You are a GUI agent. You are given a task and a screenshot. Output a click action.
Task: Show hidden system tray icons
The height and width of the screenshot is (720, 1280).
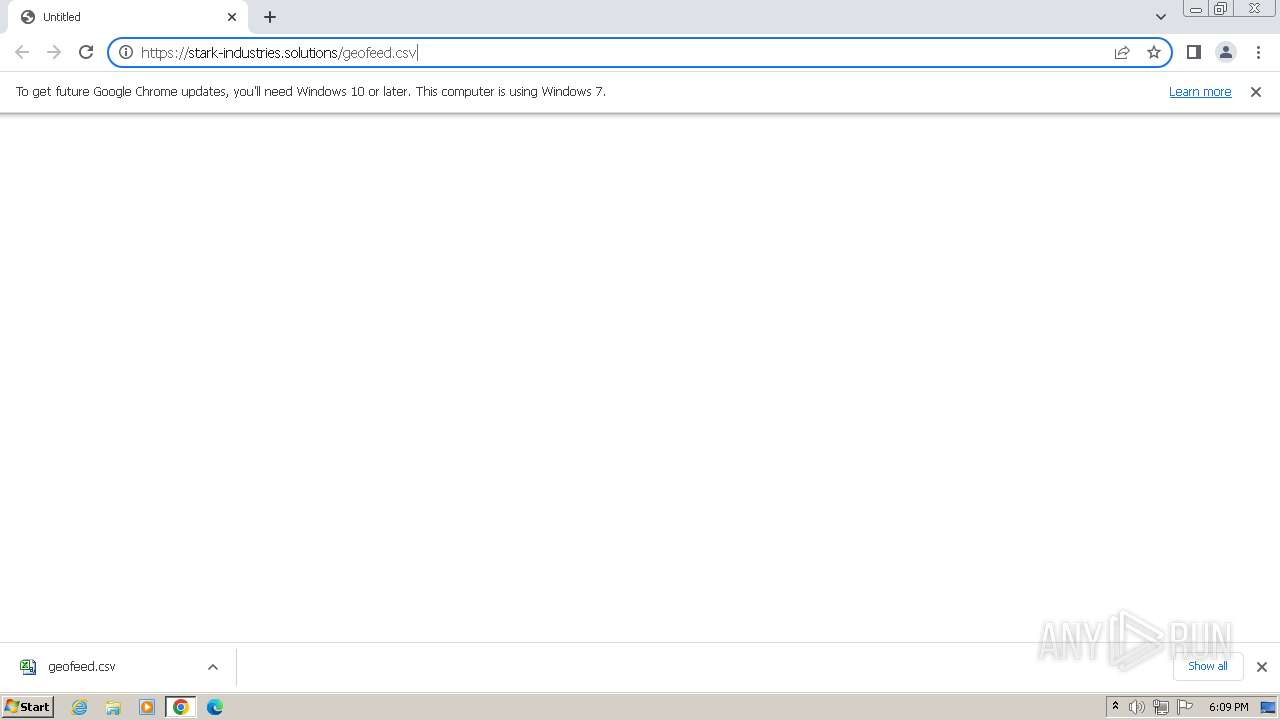click(1115, 707)
